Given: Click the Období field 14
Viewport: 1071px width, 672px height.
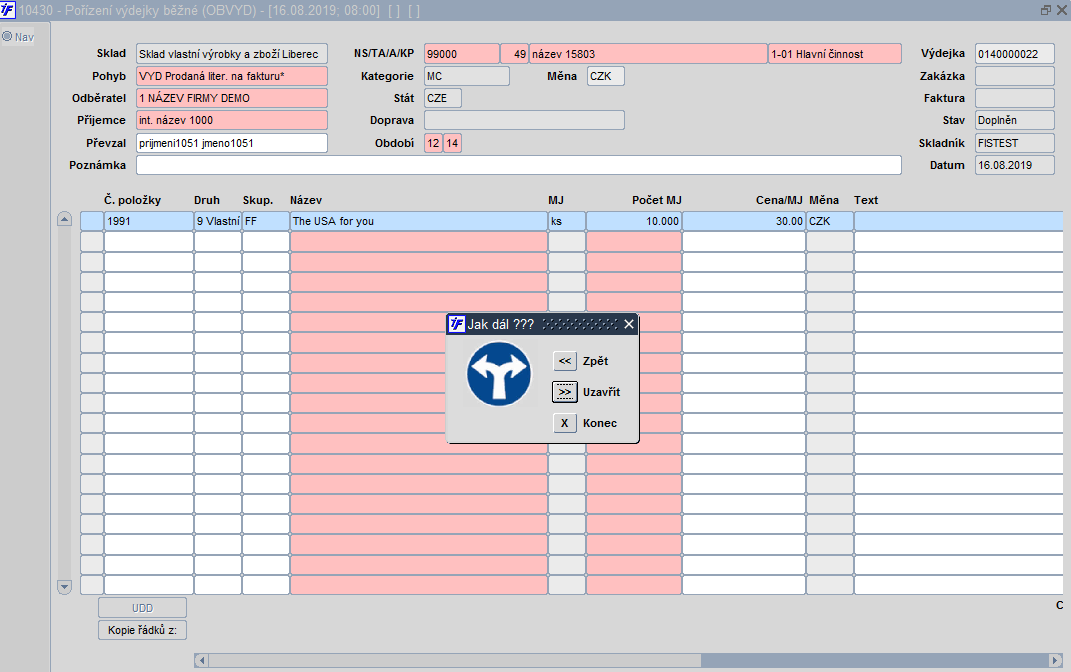Looking at the screenshot, I should click(452, 143).
